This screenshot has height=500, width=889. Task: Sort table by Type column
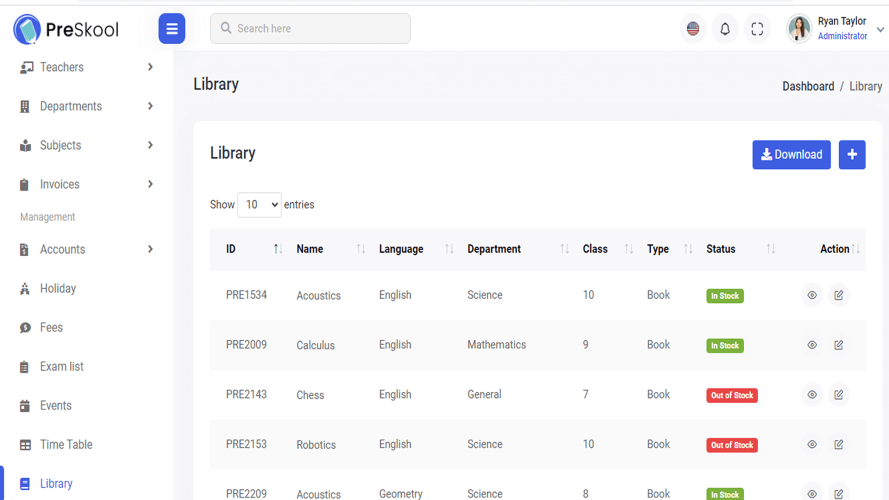(688, 249)
